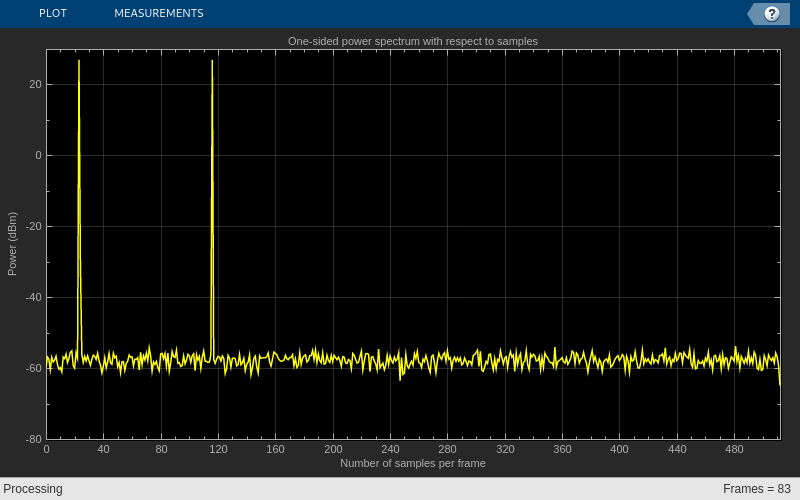The width and height of the screenshot is (800, 500).
Task: Click the x-axis tick label 360
Action: pyautogui.click(x=562, y=449)
